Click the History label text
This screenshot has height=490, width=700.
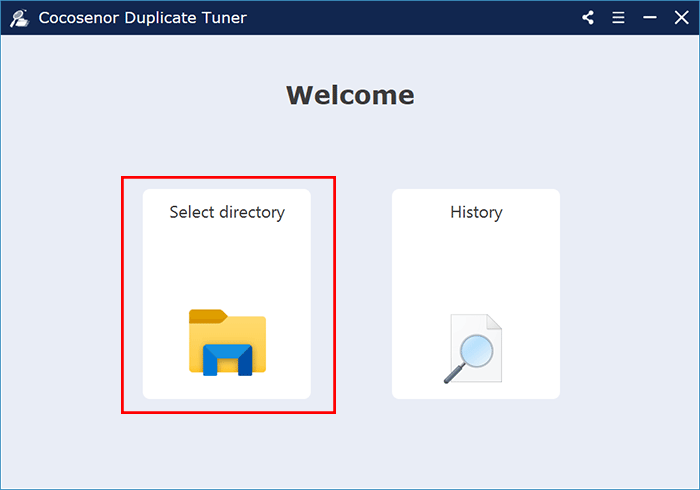(476, 212)
